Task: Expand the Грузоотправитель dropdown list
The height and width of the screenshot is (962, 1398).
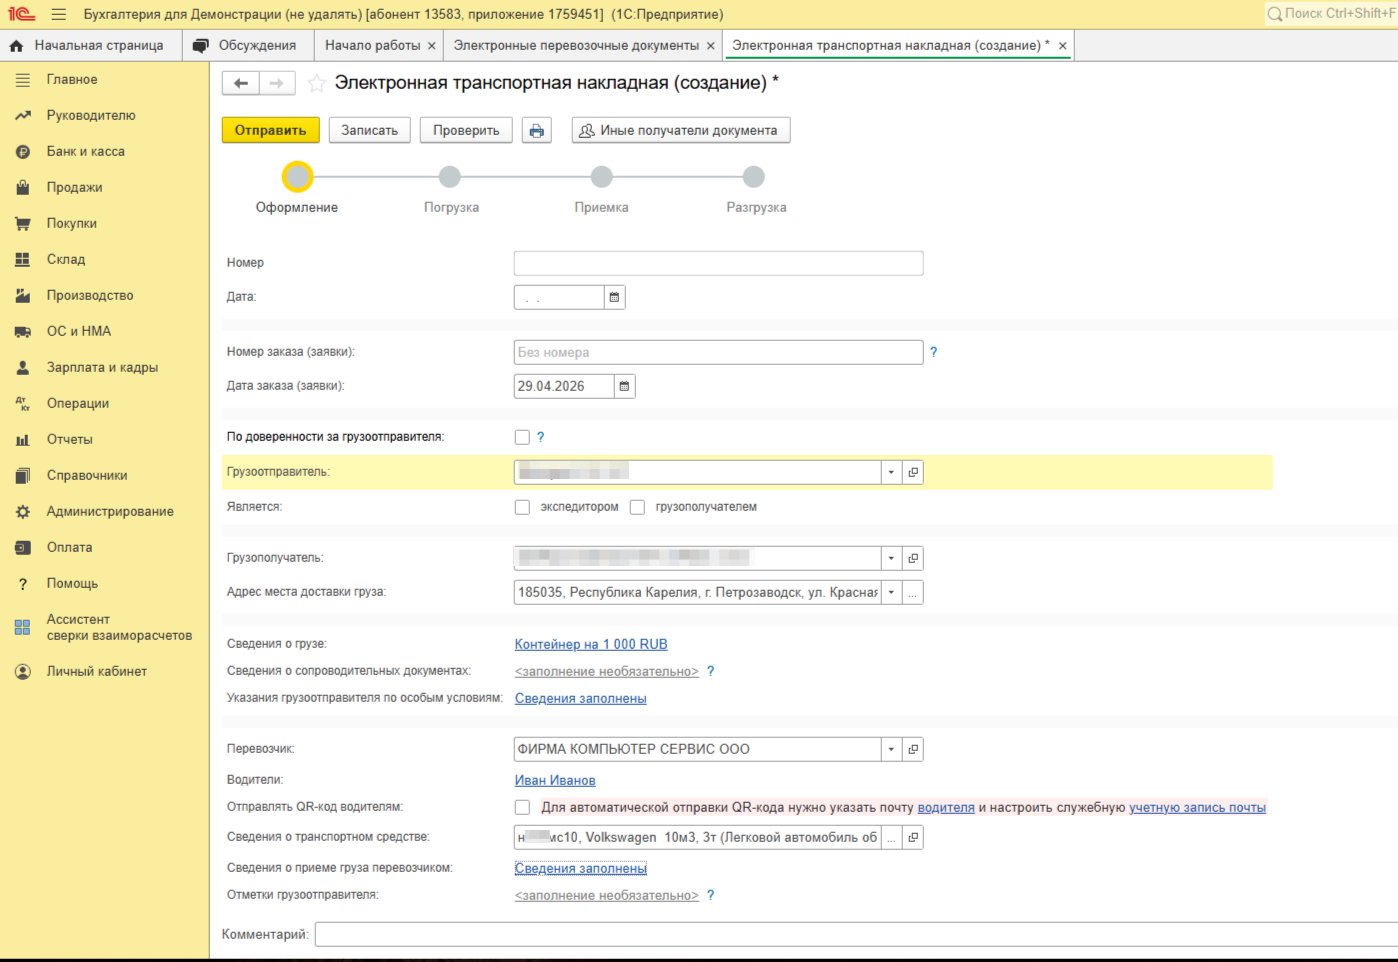Action: pyautogui.click(x=891, y=472)
